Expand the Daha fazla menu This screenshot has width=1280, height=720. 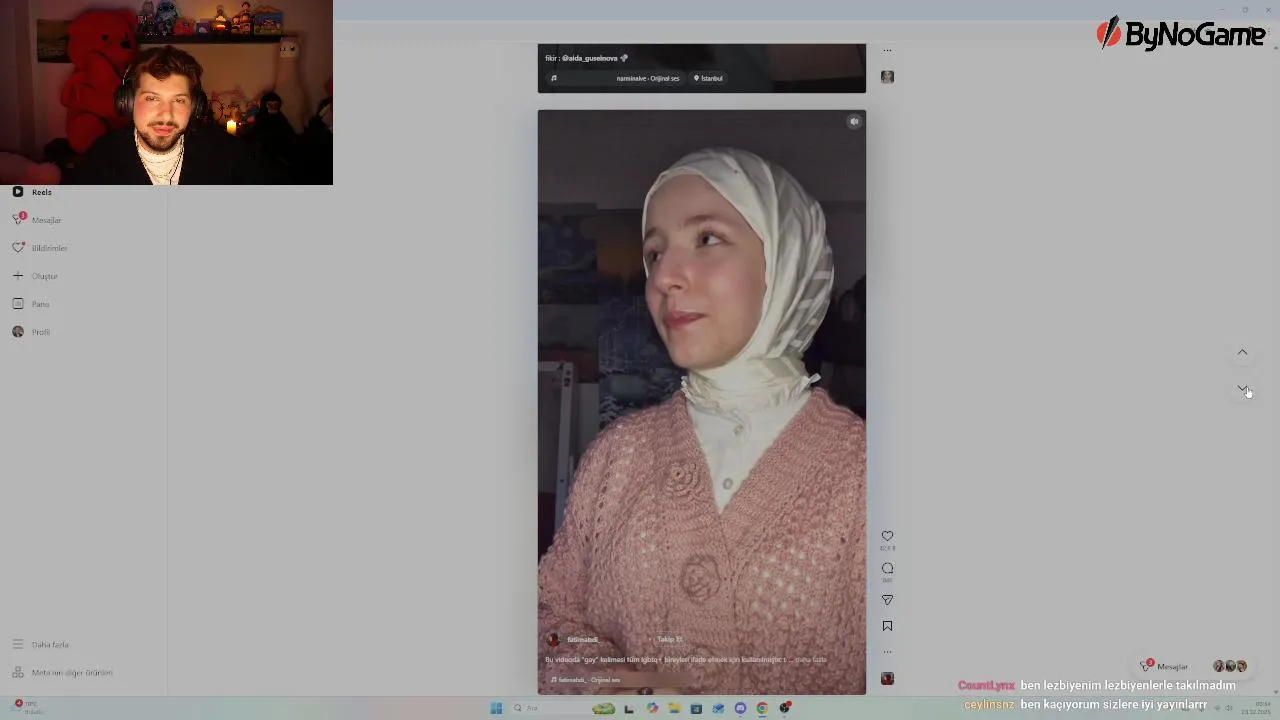[x=41, y=645]
